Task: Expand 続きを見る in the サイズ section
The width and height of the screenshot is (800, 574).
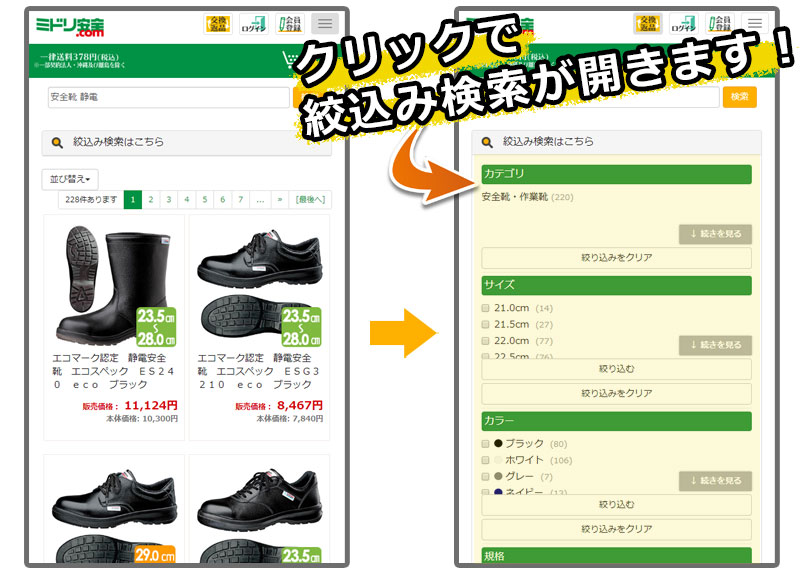Action: [714, 344]
